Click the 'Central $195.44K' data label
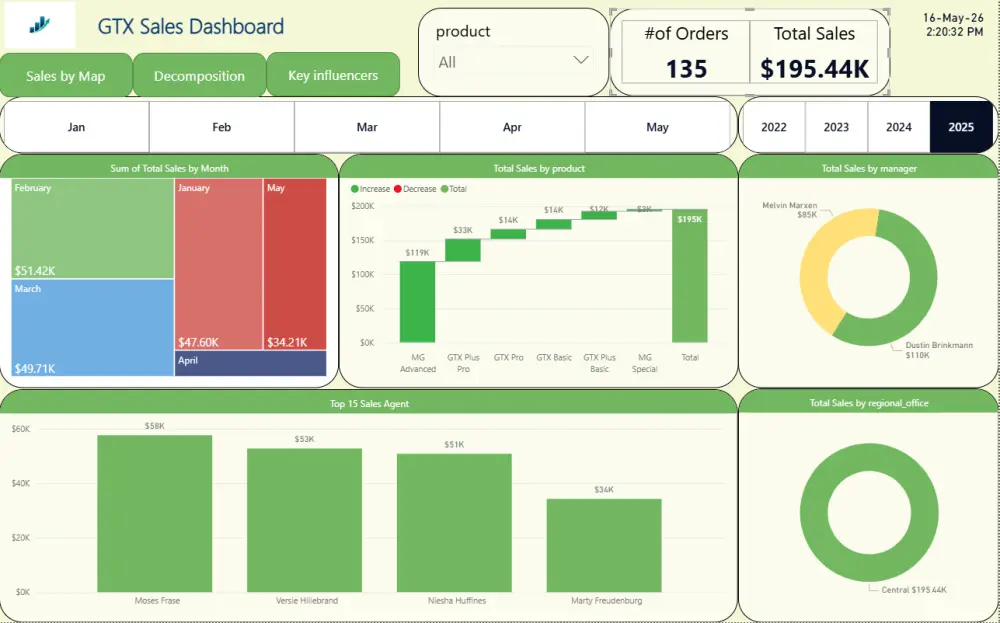1000x623 pixels. tap(914, 590)
